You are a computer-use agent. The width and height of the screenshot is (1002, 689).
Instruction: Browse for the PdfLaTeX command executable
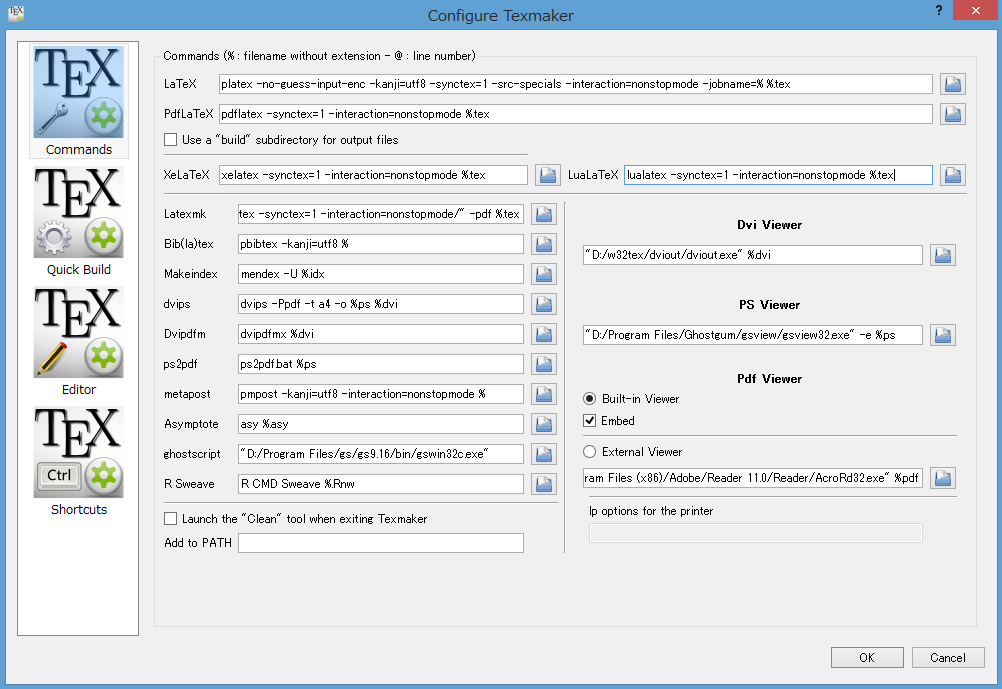point(952,114)
